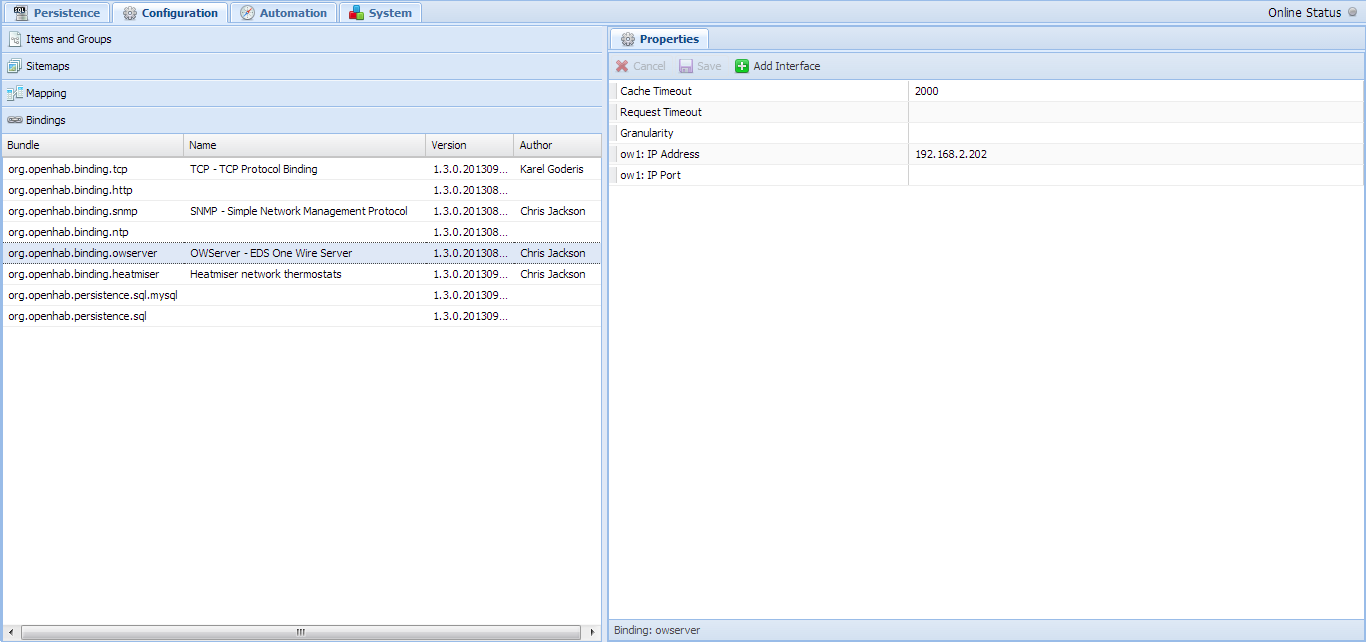This screenshot has height=642, width=1366.
Task: Edit the Granularity value field
Action: (x=1135, y=133)
